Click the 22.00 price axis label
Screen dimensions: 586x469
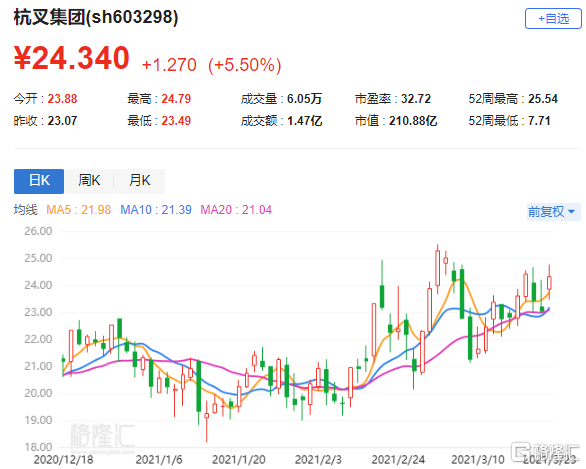[x=38, y=339]
